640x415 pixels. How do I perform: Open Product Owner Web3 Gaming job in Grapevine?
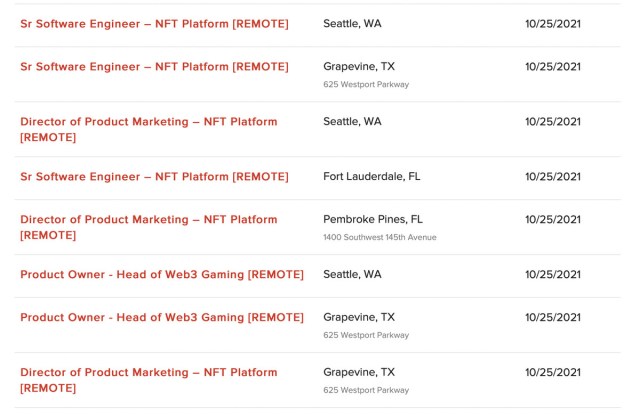click(162, 317)
